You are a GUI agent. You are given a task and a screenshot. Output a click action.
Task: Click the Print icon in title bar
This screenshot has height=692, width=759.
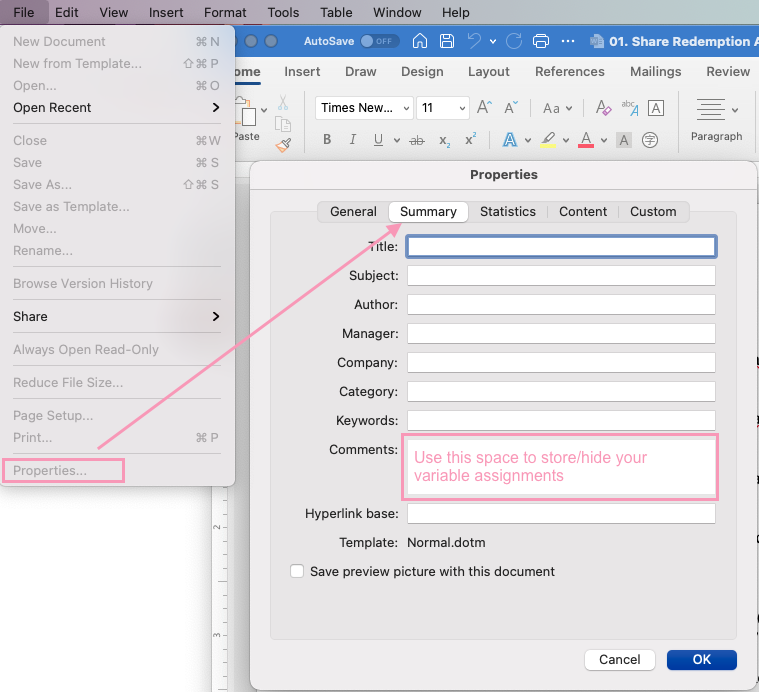pyautogui.click(x=541, y=41)
